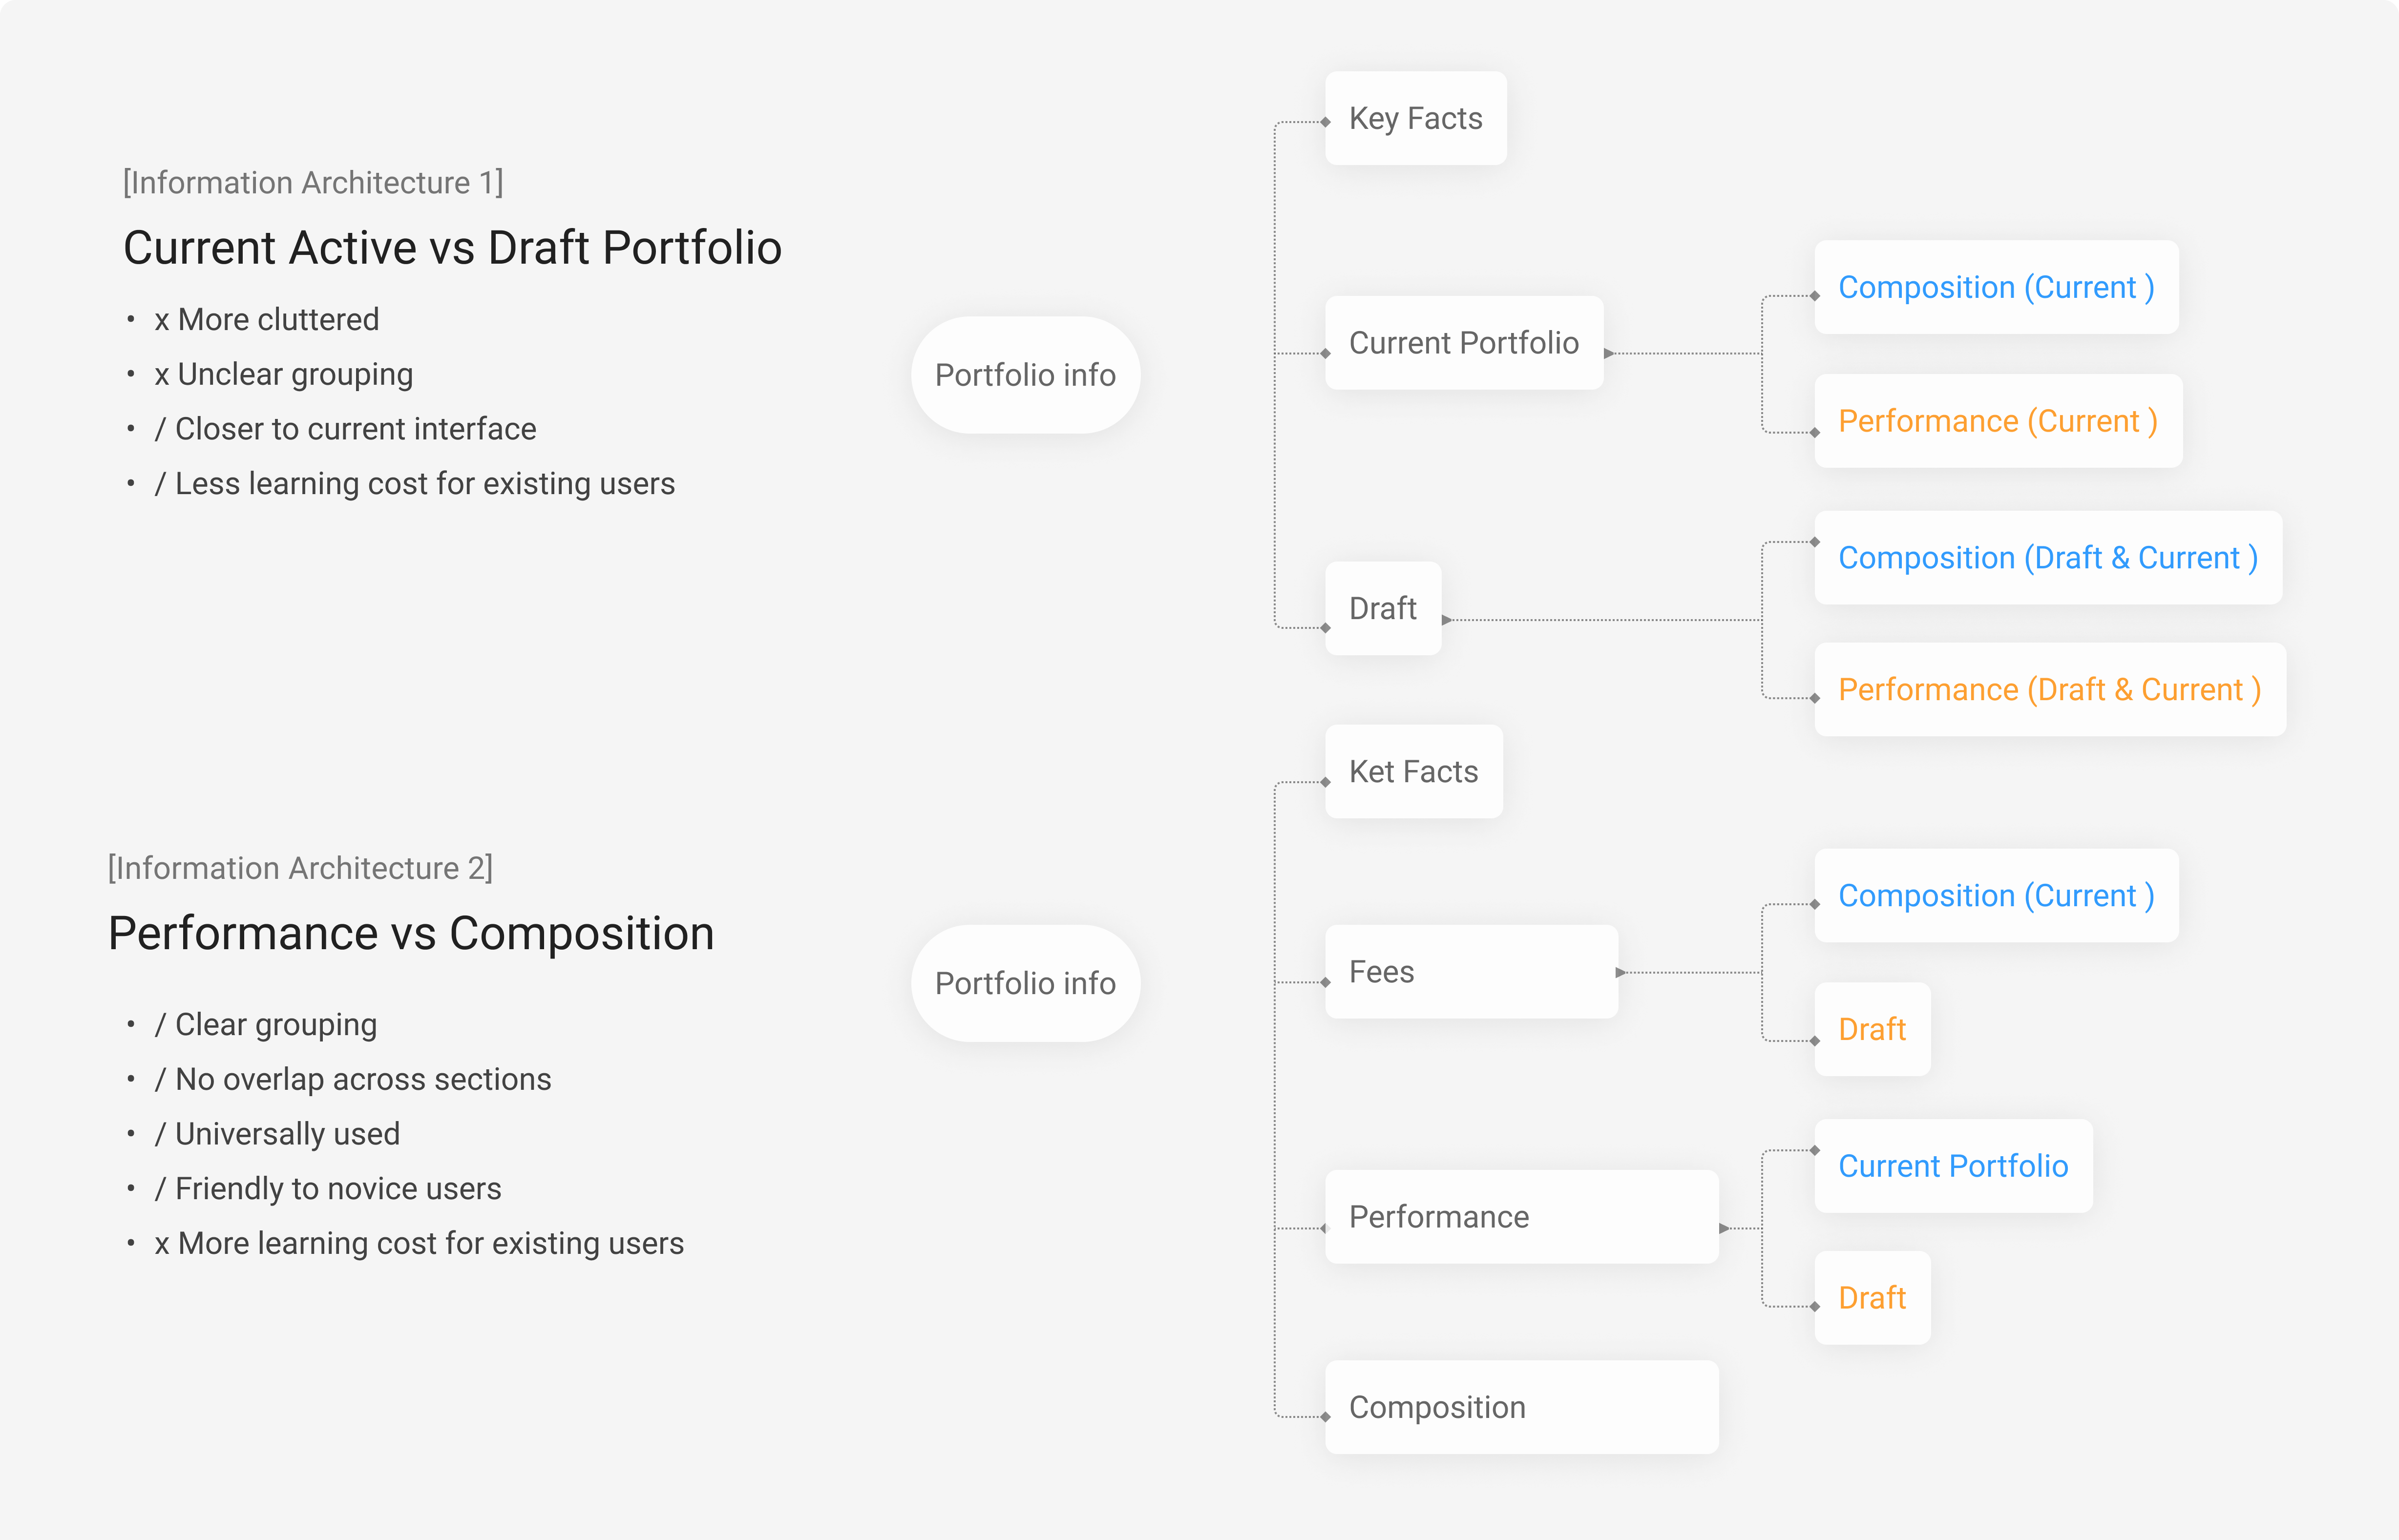This screenshot has width=2399, height=1540.
Task: Open the Ket Facts node
Action: (1413, 772)
